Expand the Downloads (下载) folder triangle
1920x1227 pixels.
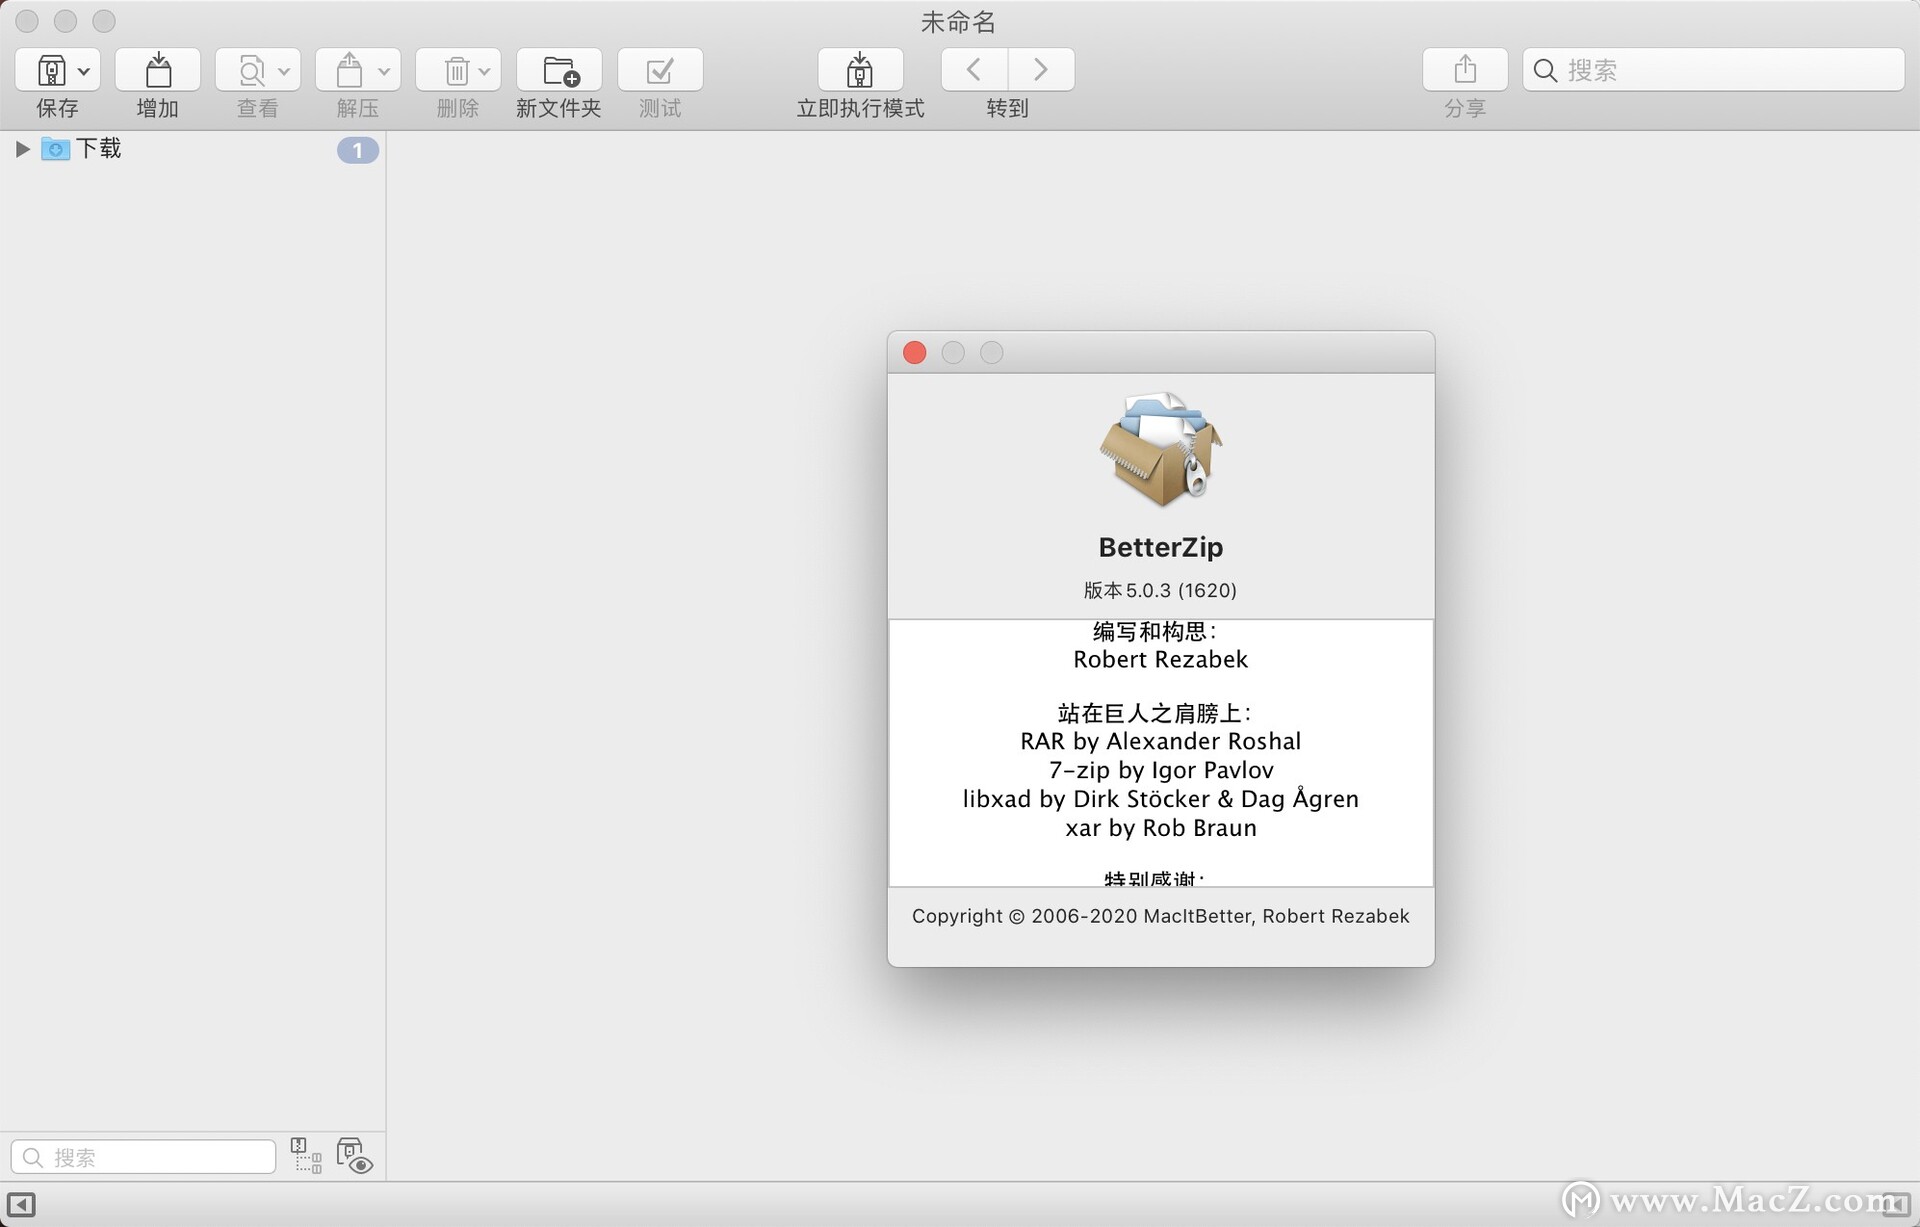coord(22,149)
